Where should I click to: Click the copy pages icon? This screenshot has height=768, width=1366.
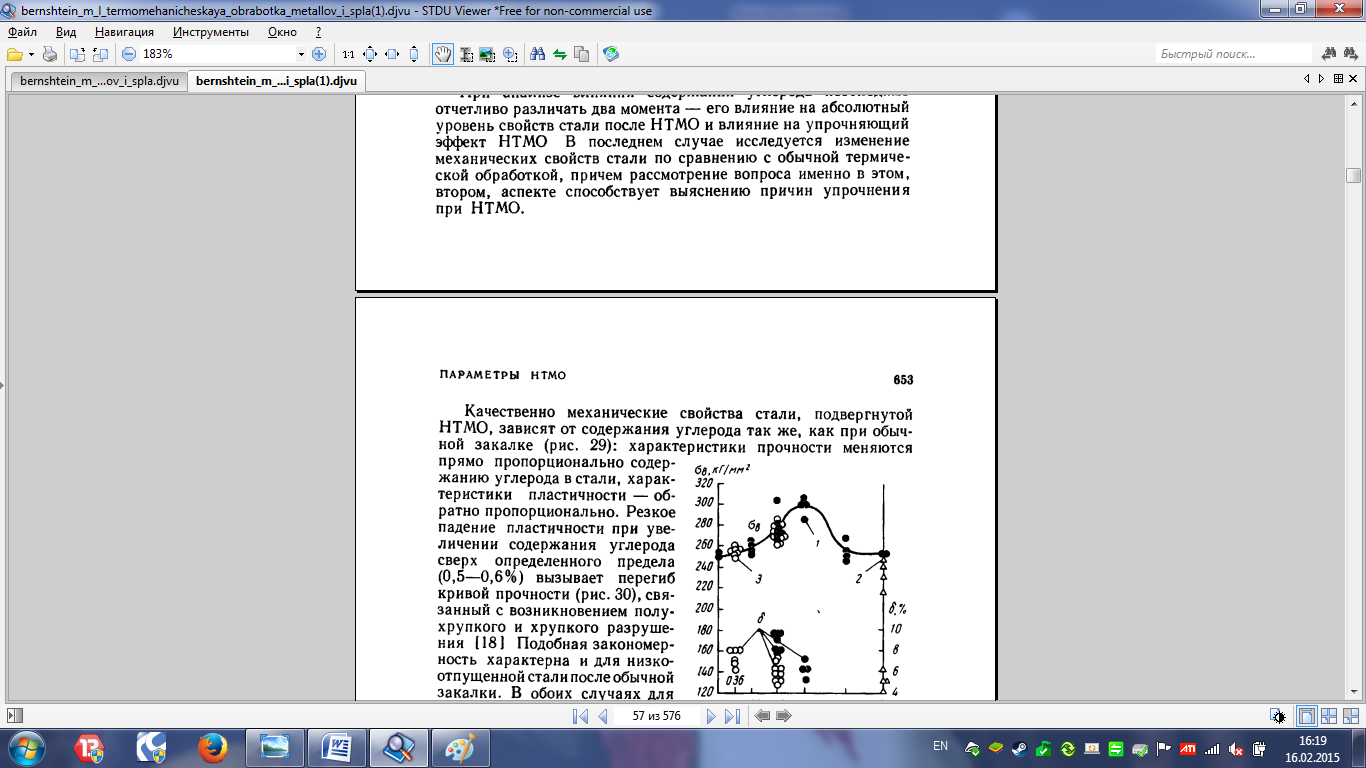coord(581,54)
